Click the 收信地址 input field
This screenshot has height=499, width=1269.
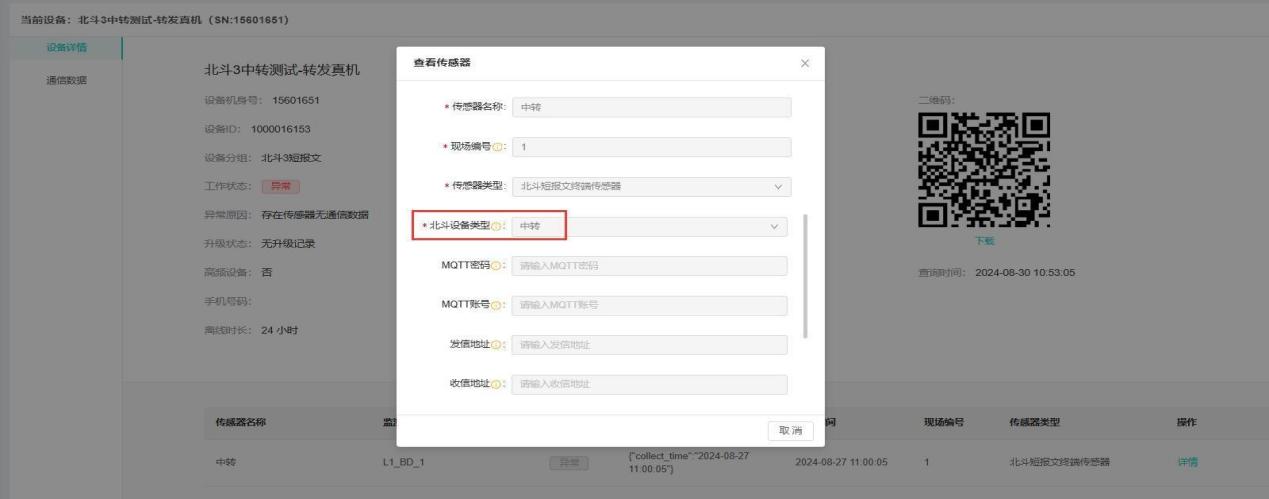tap(648, 384)
